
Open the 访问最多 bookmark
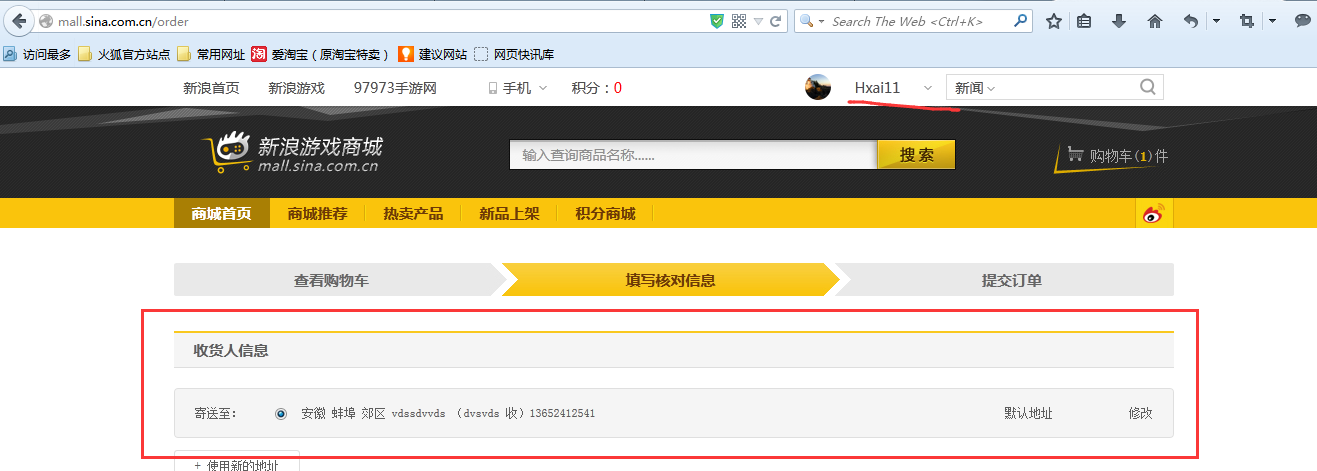pyautogui.click(x=37, y=54)
